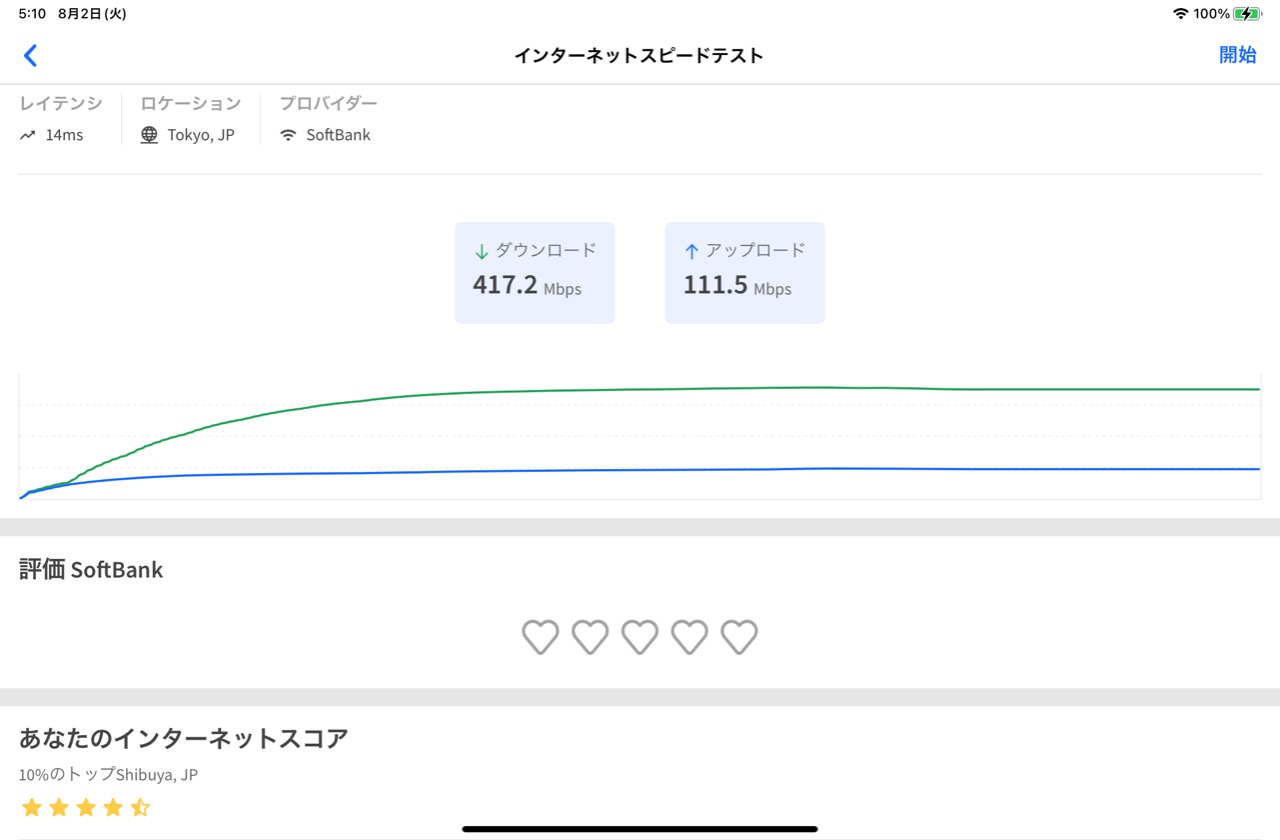Rate SoftBank with first heart

point(540,637)
